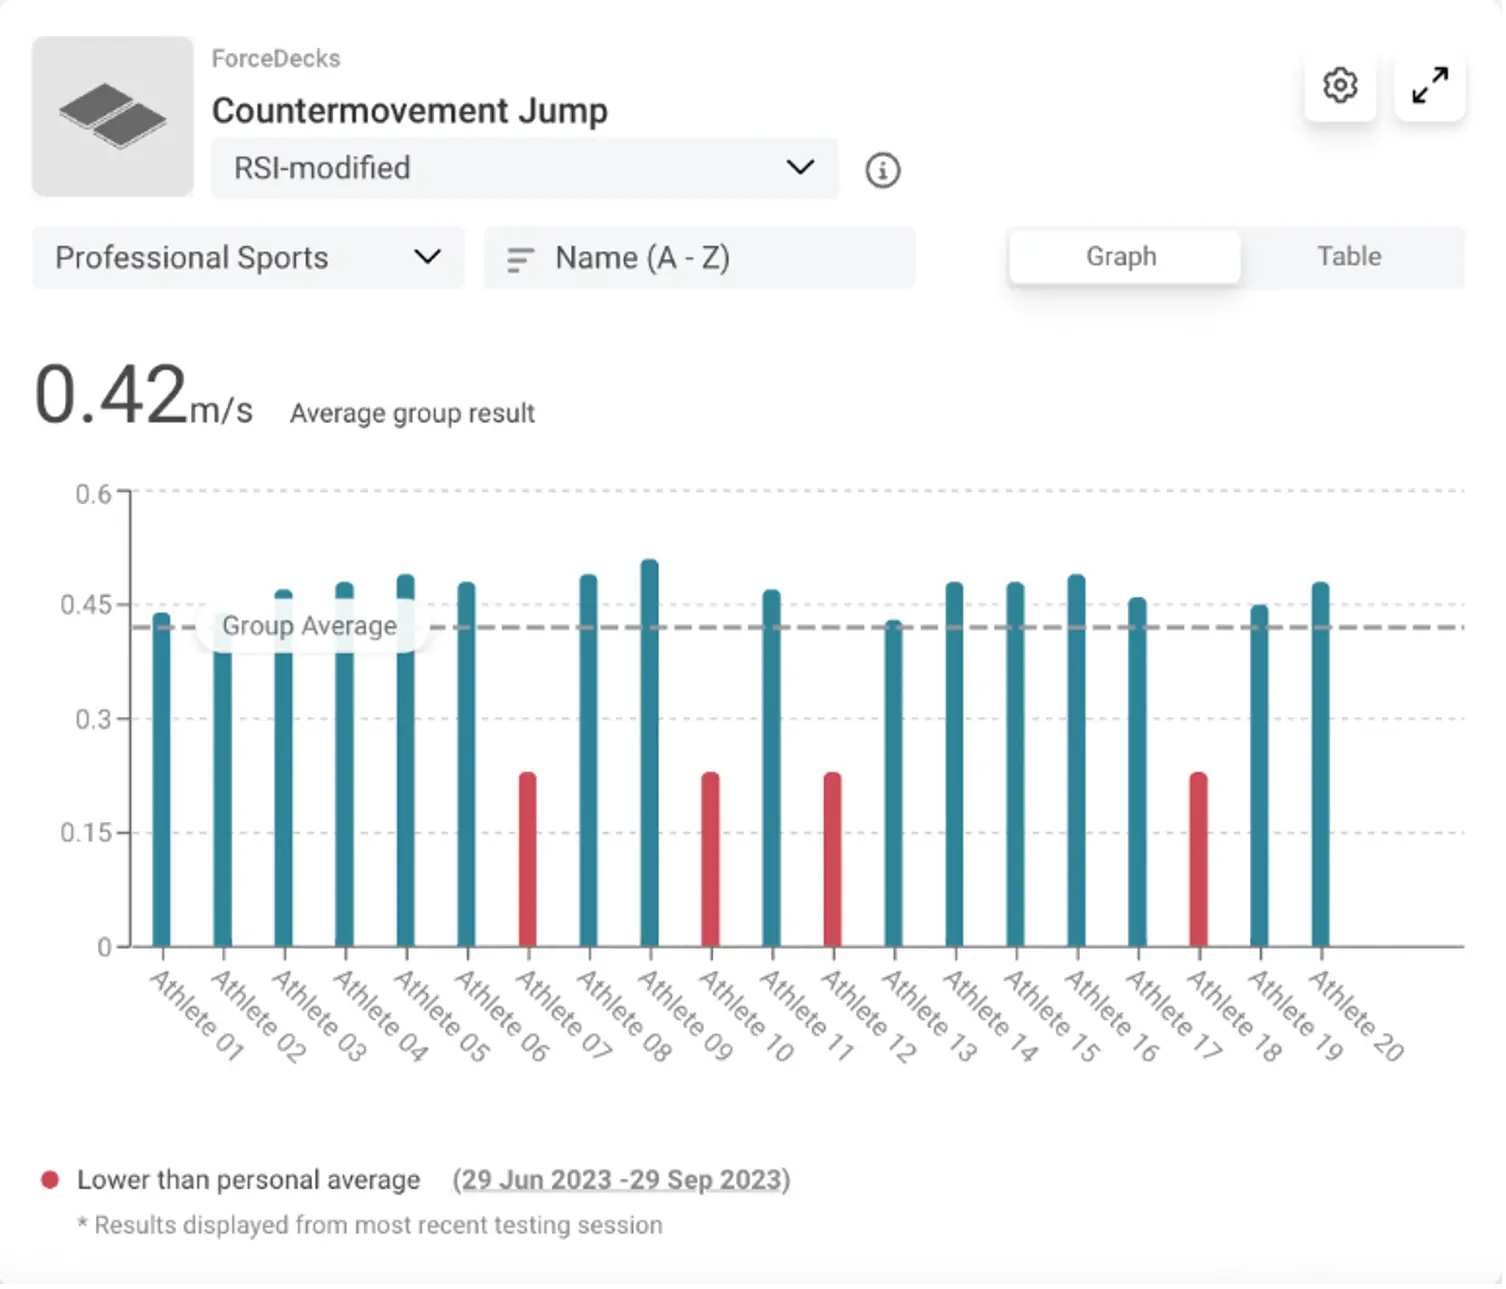Click the red bar for Athlete 12
The image size is (1506, 1289).
pyautogui.click(x=832, y=859)
